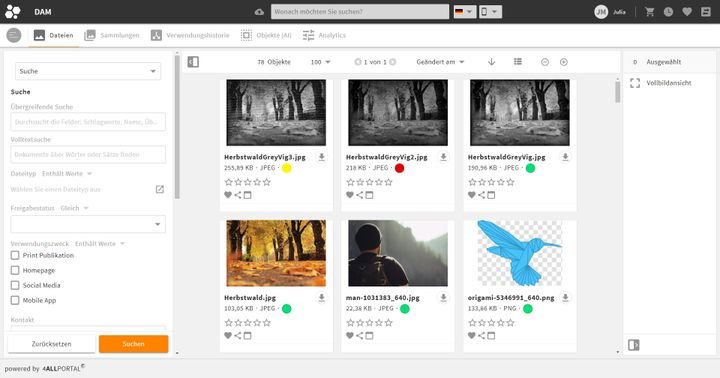This screenshot has height=378, width=720.
Task: Click the DAM logo
Action: point(13,12)
